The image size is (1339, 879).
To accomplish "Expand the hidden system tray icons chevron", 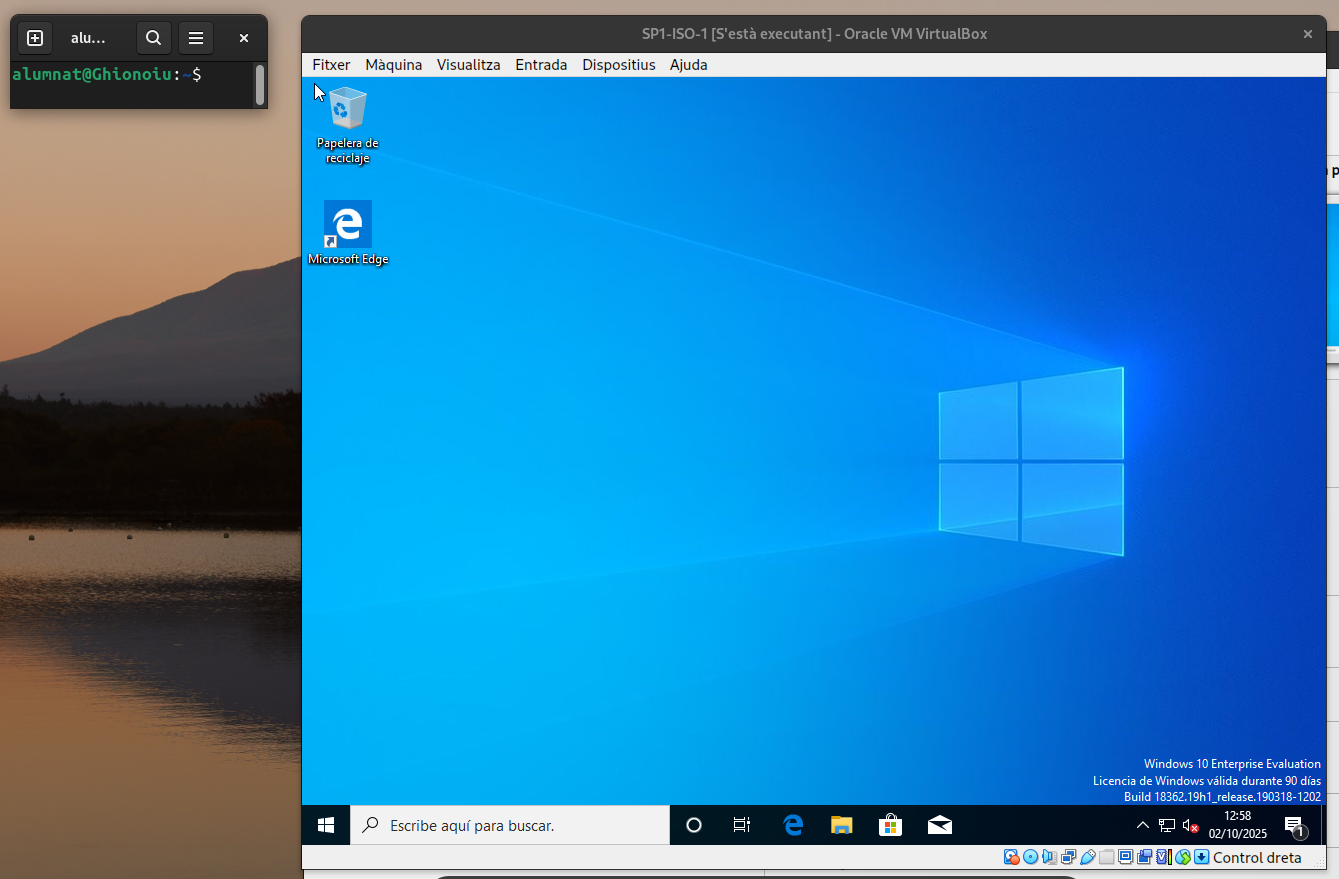I will [1142, 825].
